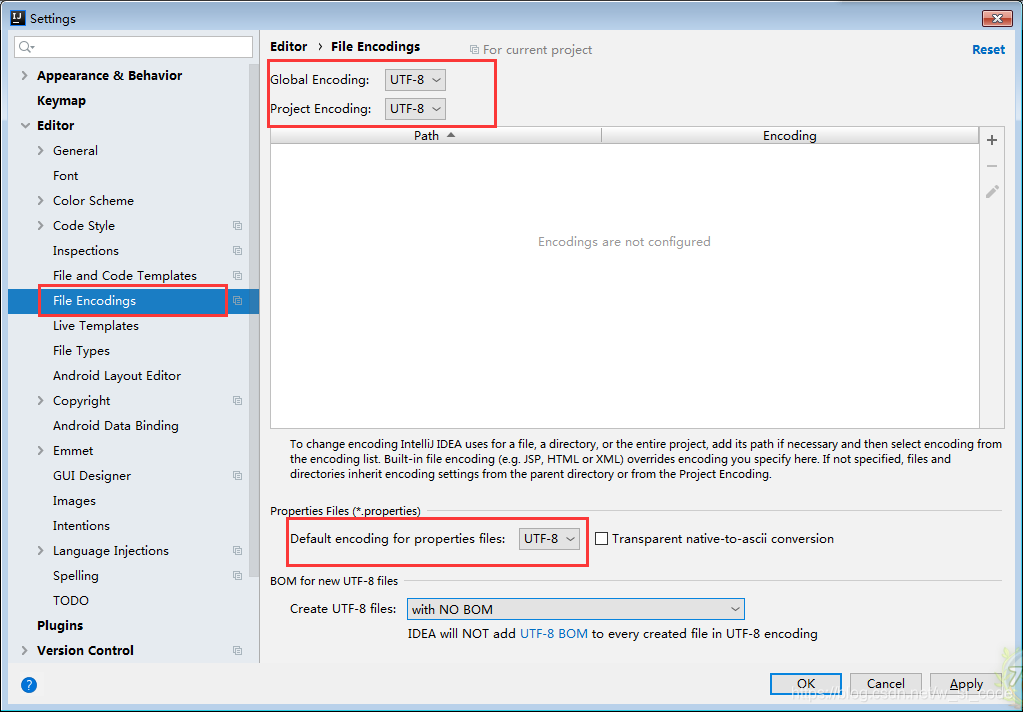Click the For current project indicator icon

point(474,50)
